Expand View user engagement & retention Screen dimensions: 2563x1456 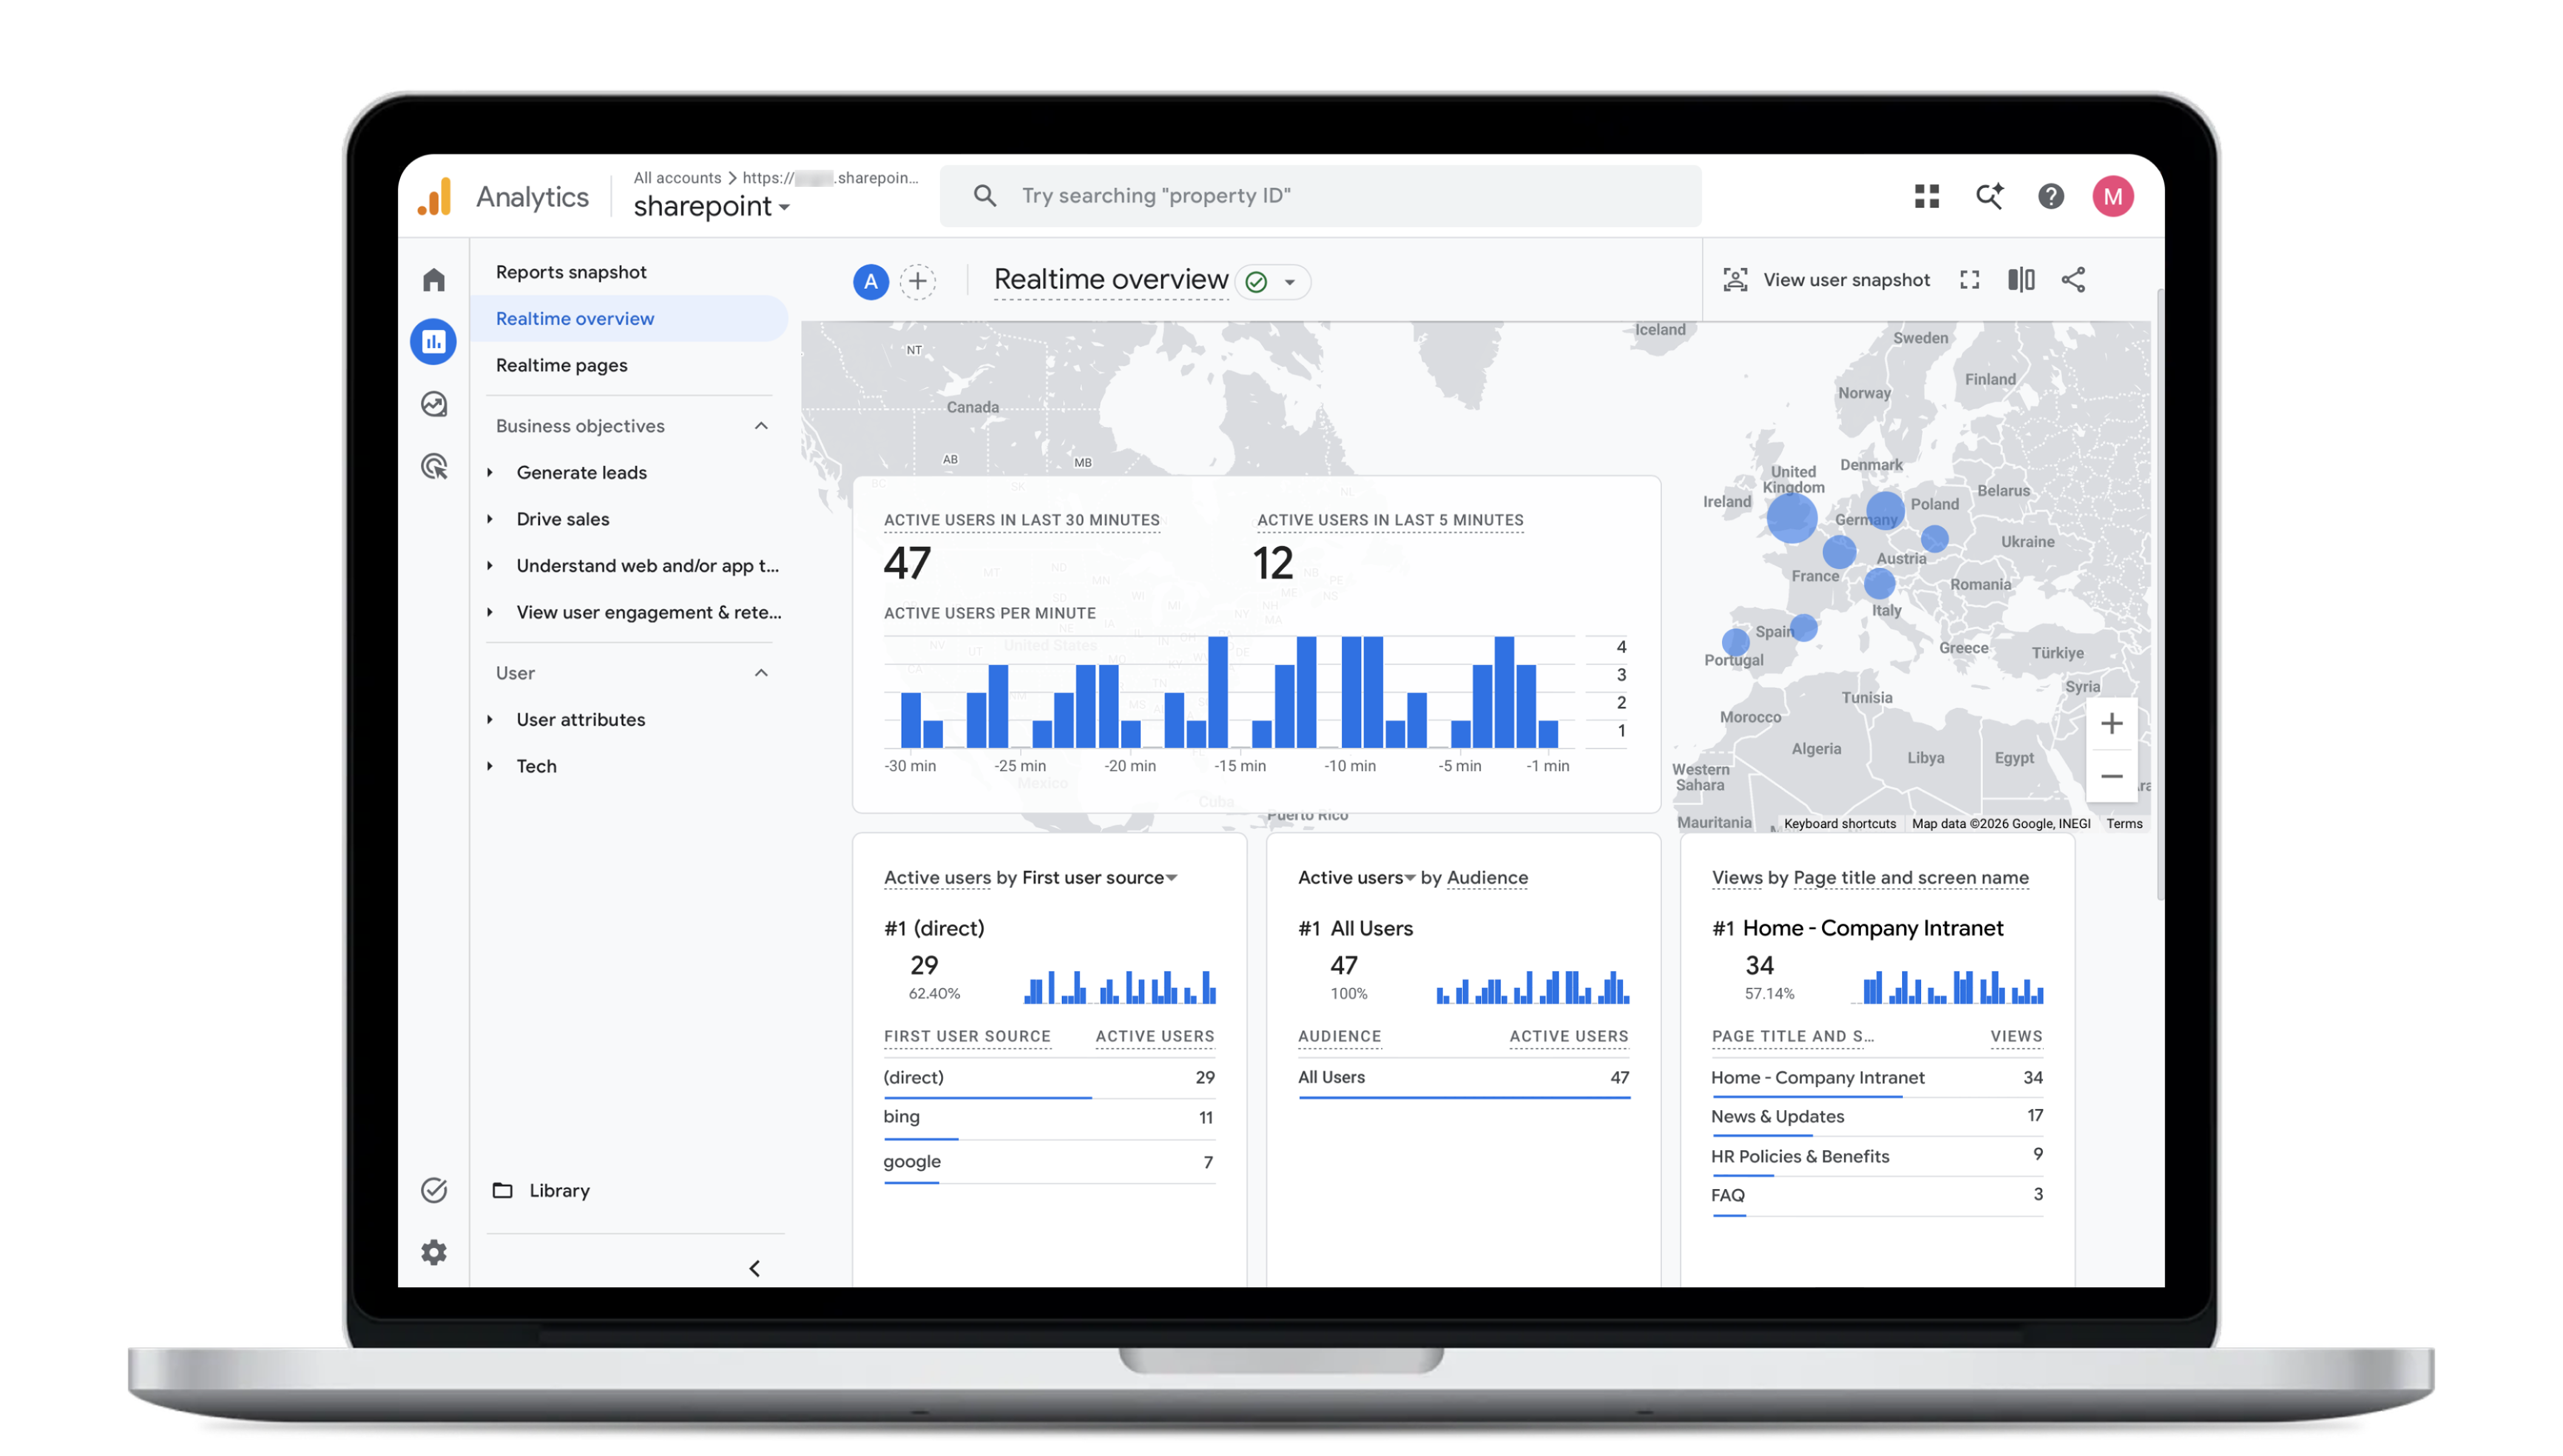(489, 612)
